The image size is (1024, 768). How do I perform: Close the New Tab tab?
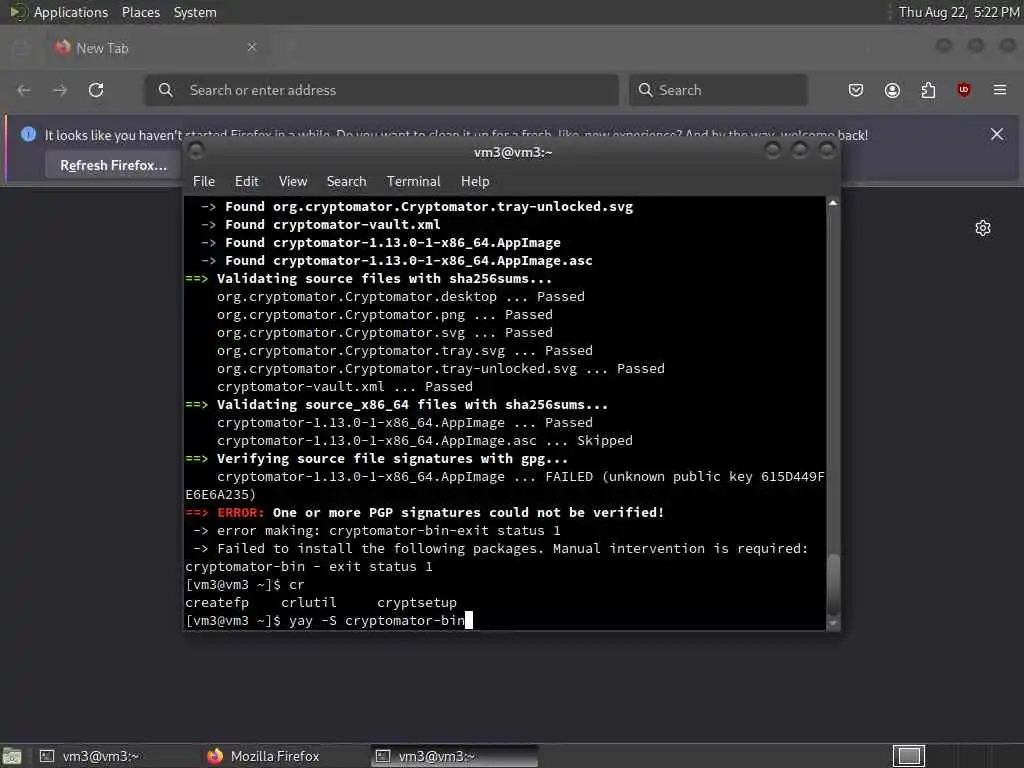252,47
